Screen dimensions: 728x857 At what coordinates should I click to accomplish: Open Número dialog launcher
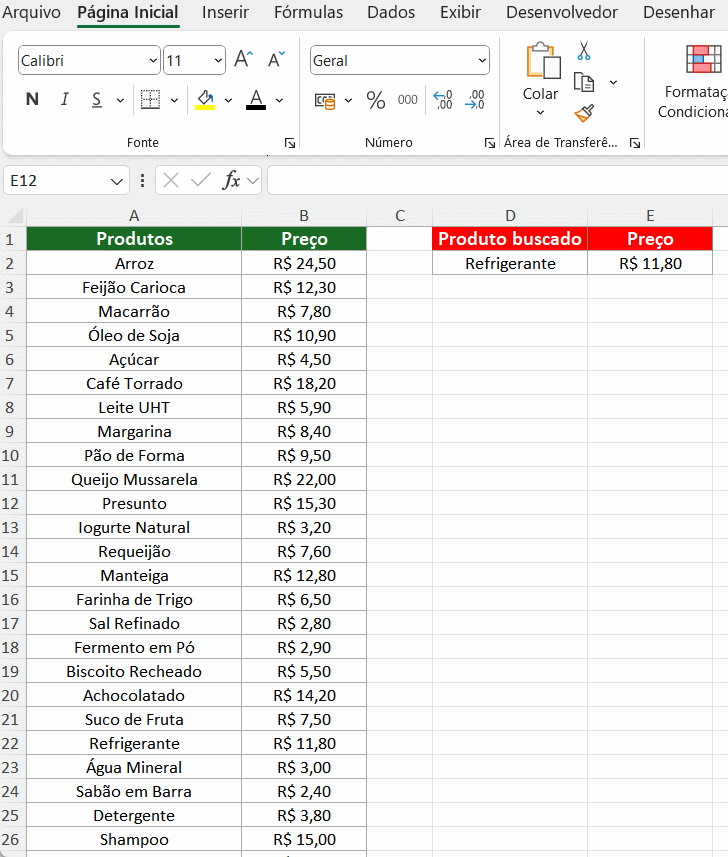pos(490,143)
